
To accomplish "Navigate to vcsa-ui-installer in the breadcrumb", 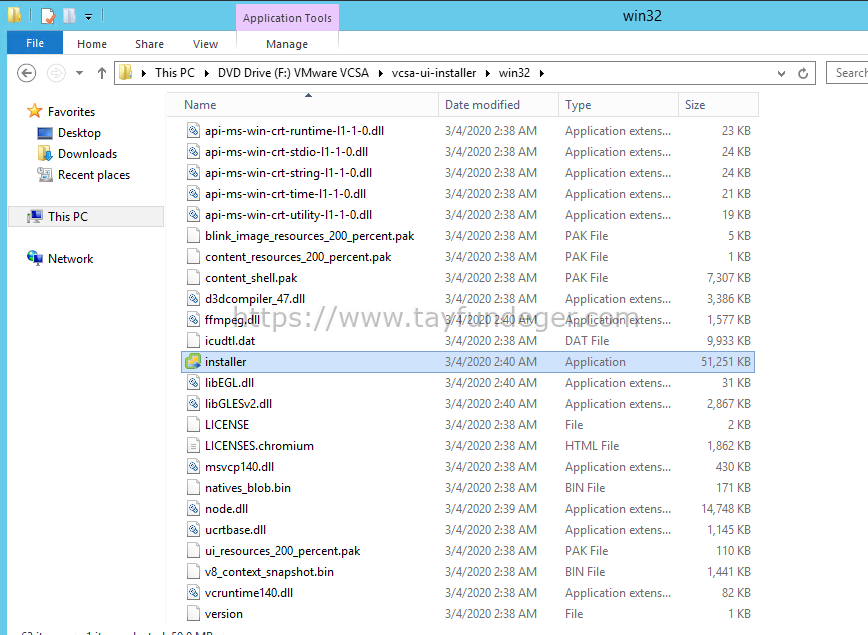I will pos(434,73).
